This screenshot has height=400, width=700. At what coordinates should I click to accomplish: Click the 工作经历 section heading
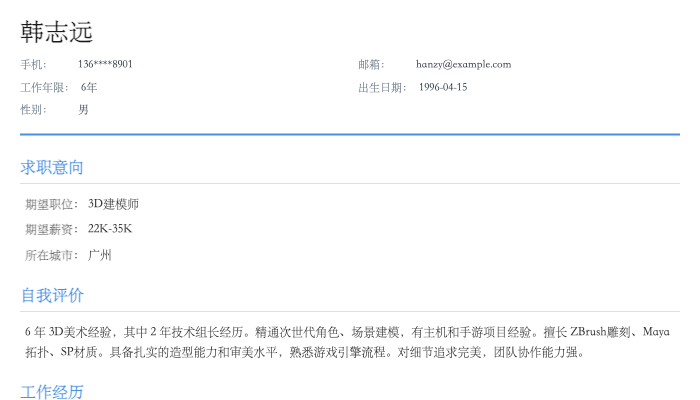pos(52,390)
